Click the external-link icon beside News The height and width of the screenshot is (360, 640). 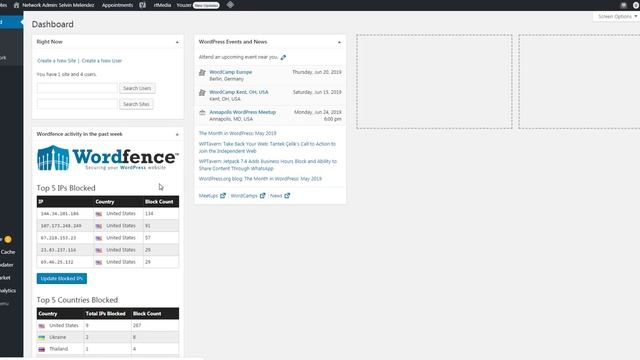[x=287, y=196]
